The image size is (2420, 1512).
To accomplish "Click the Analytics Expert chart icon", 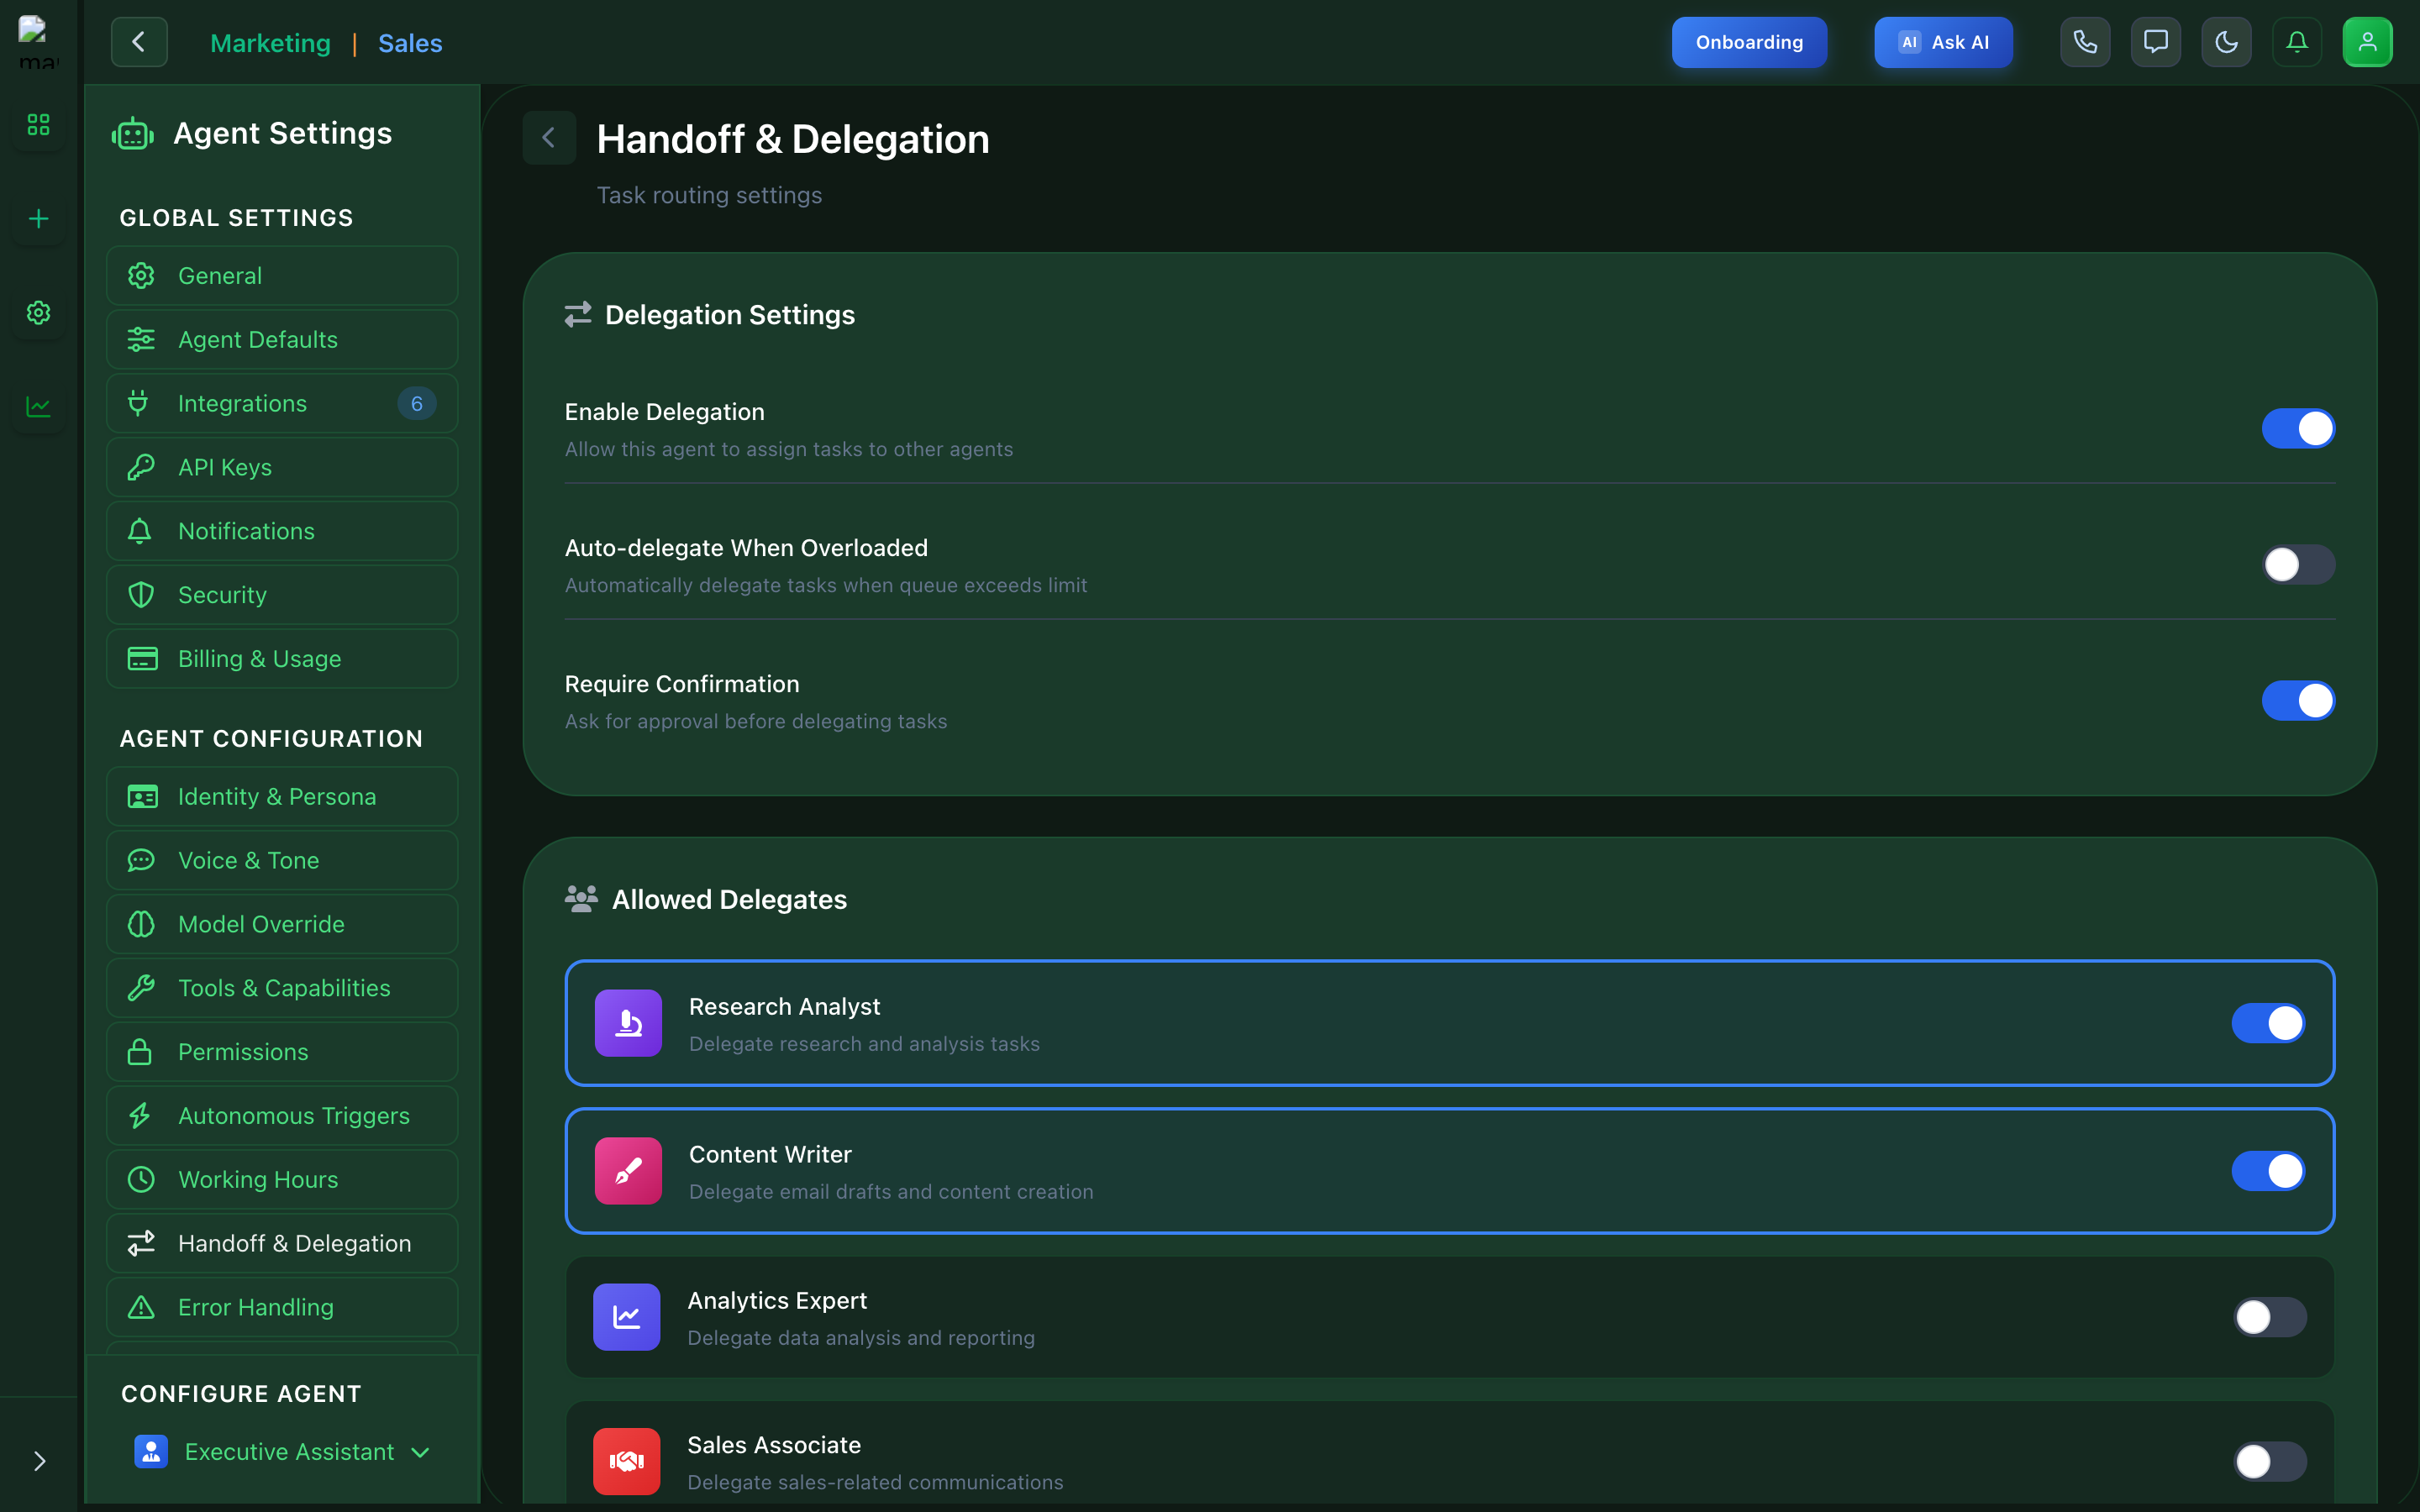I will 626,1317.
